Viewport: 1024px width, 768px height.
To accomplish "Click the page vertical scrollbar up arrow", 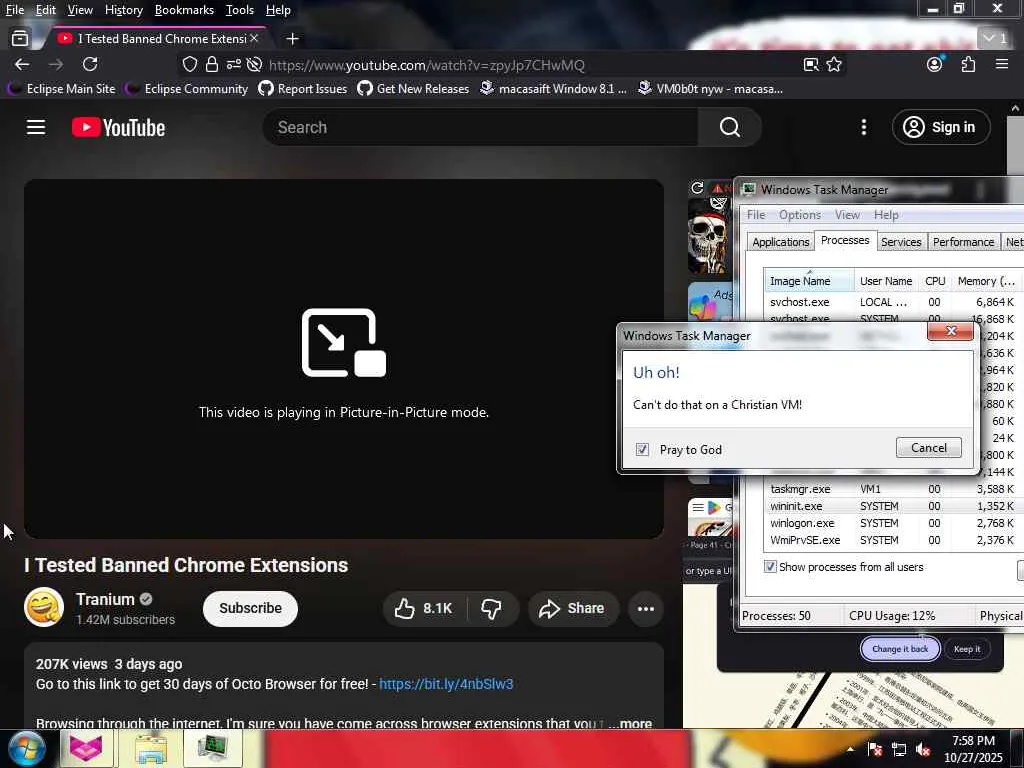I will click(1016, 108).
